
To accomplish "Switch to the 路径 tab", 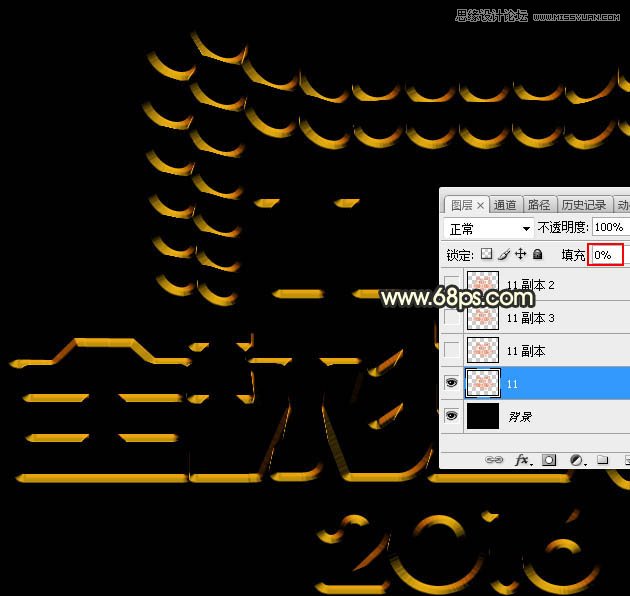I will (x=539, y=205).
